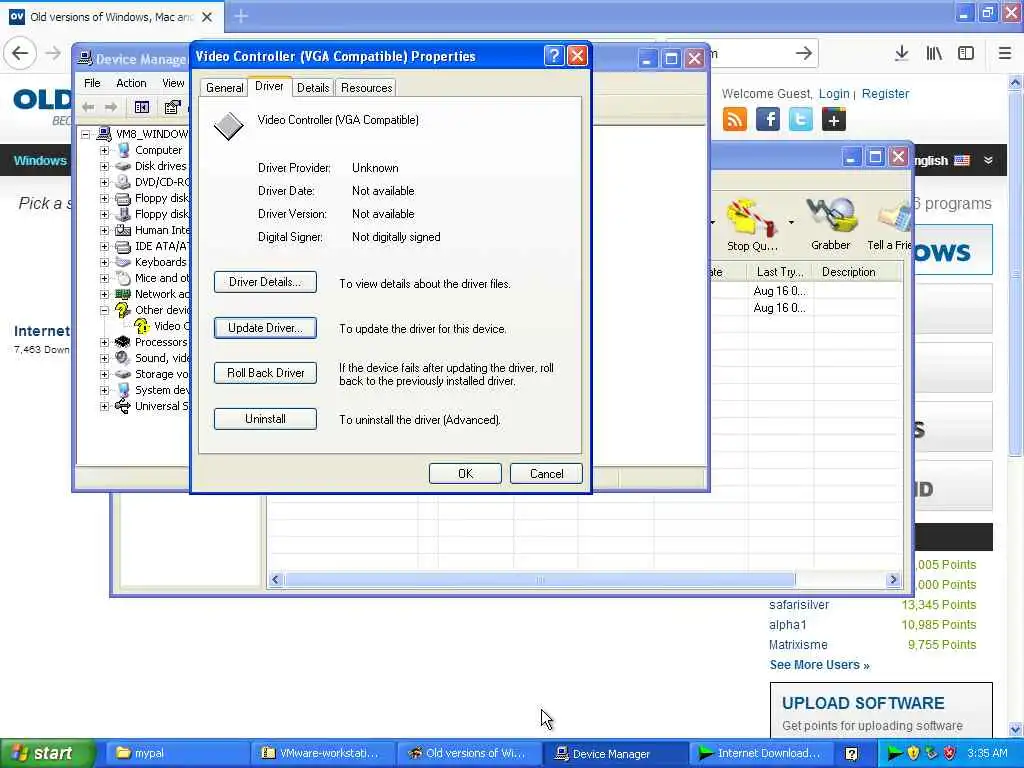The width and height of the screenshot is (1024, 768).
Task: Collapse the VM8_WINDOW root computer node
Action: pyautogui.click(x=85, y=134)
